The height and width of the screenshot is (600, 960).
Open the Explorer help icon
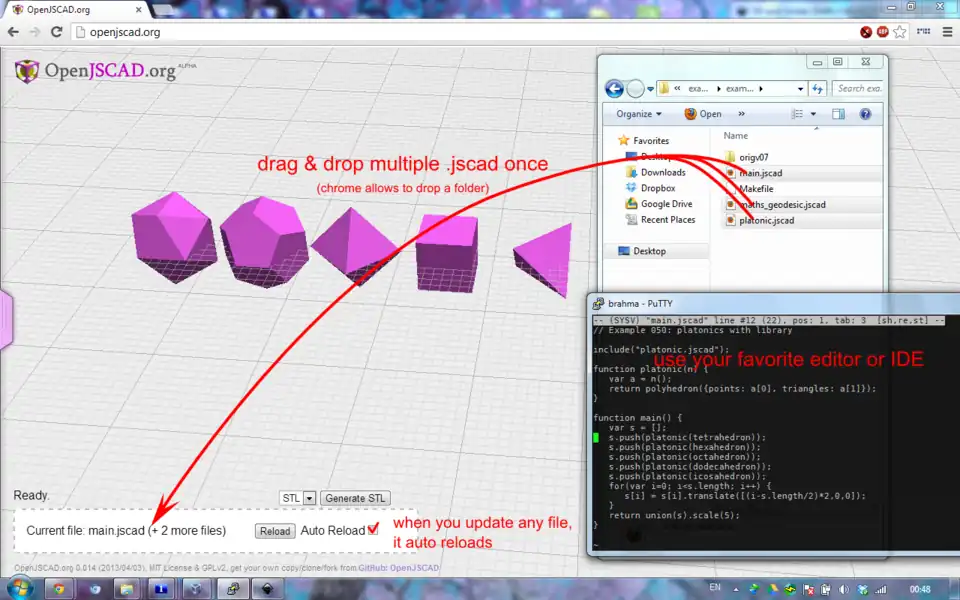click(x=865, y=114)
